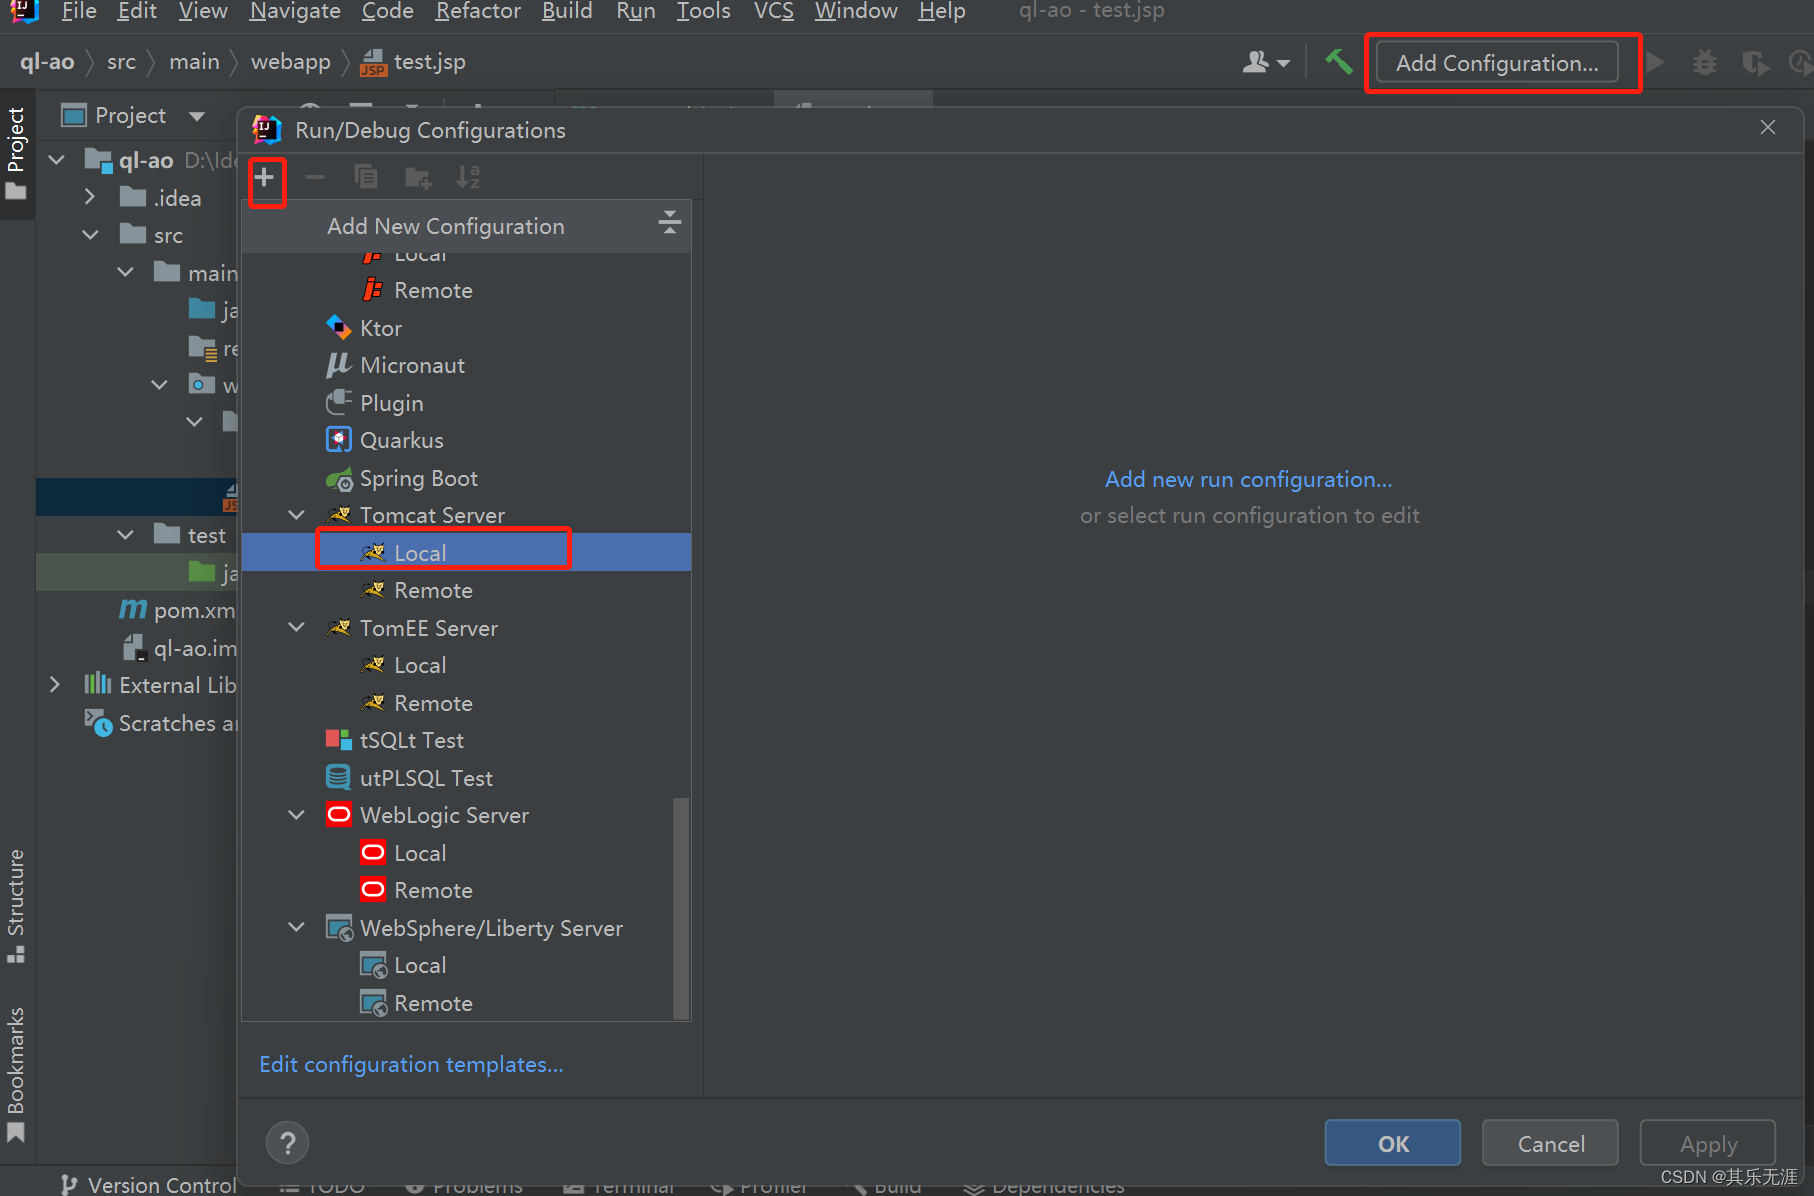Open the Version Control tool window
This screenshot has height=1196, width=1814.
(148, 1185)
